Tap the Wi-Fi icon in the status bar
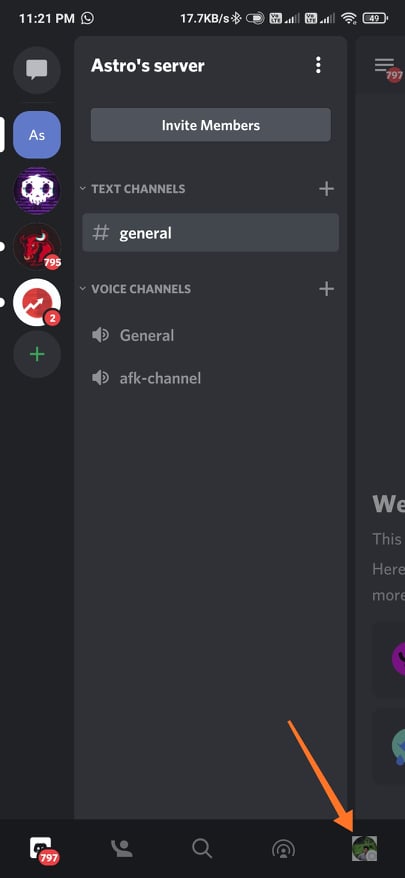Image resolution: width=405 pixels, height=878 pixels. pos(350,18)
